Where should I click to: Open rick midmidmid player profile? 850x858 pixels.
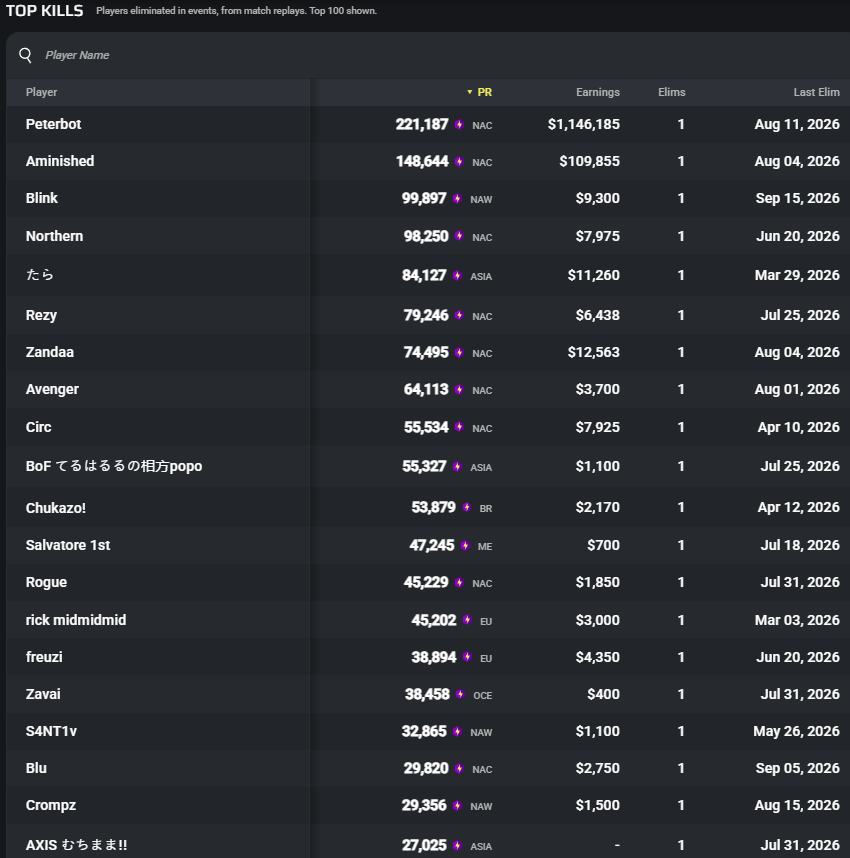[x=76, y=620]
